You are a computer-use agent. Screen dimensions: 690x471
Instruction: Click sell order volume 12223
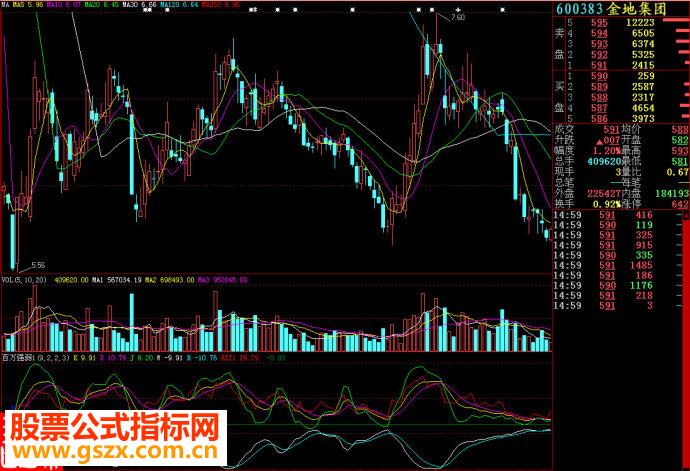point(640,22)
